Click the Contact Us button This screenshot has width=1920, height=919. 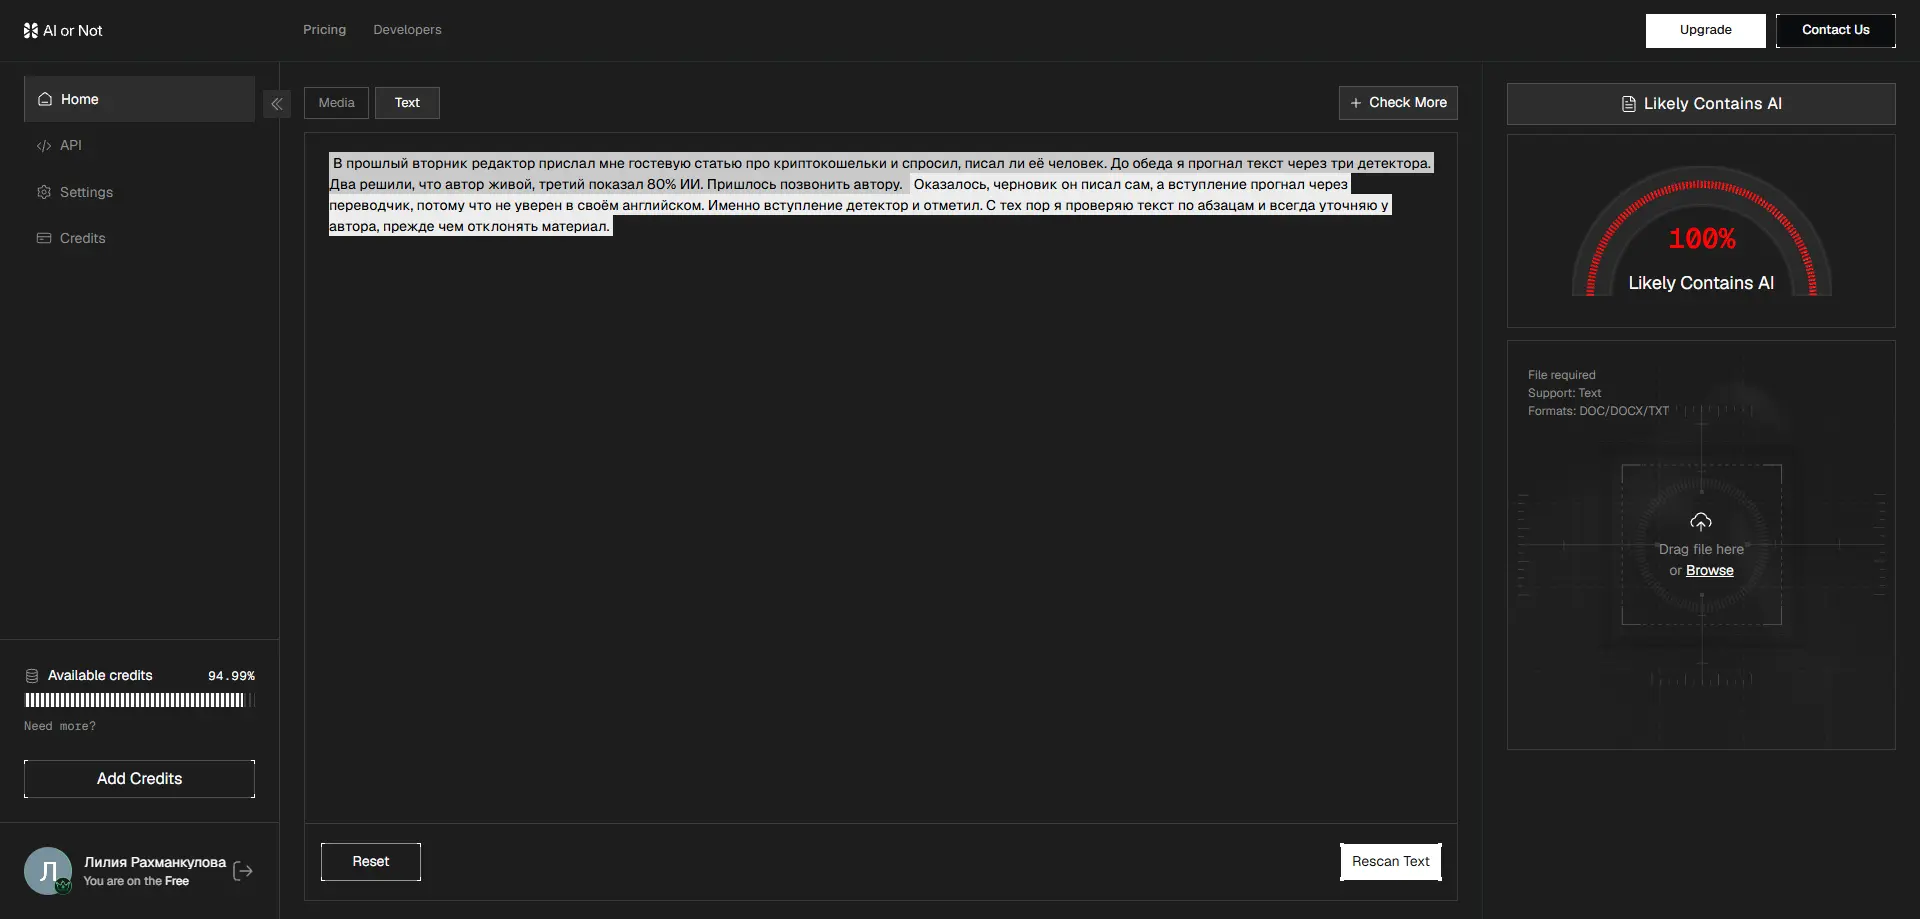[1836, 30]
